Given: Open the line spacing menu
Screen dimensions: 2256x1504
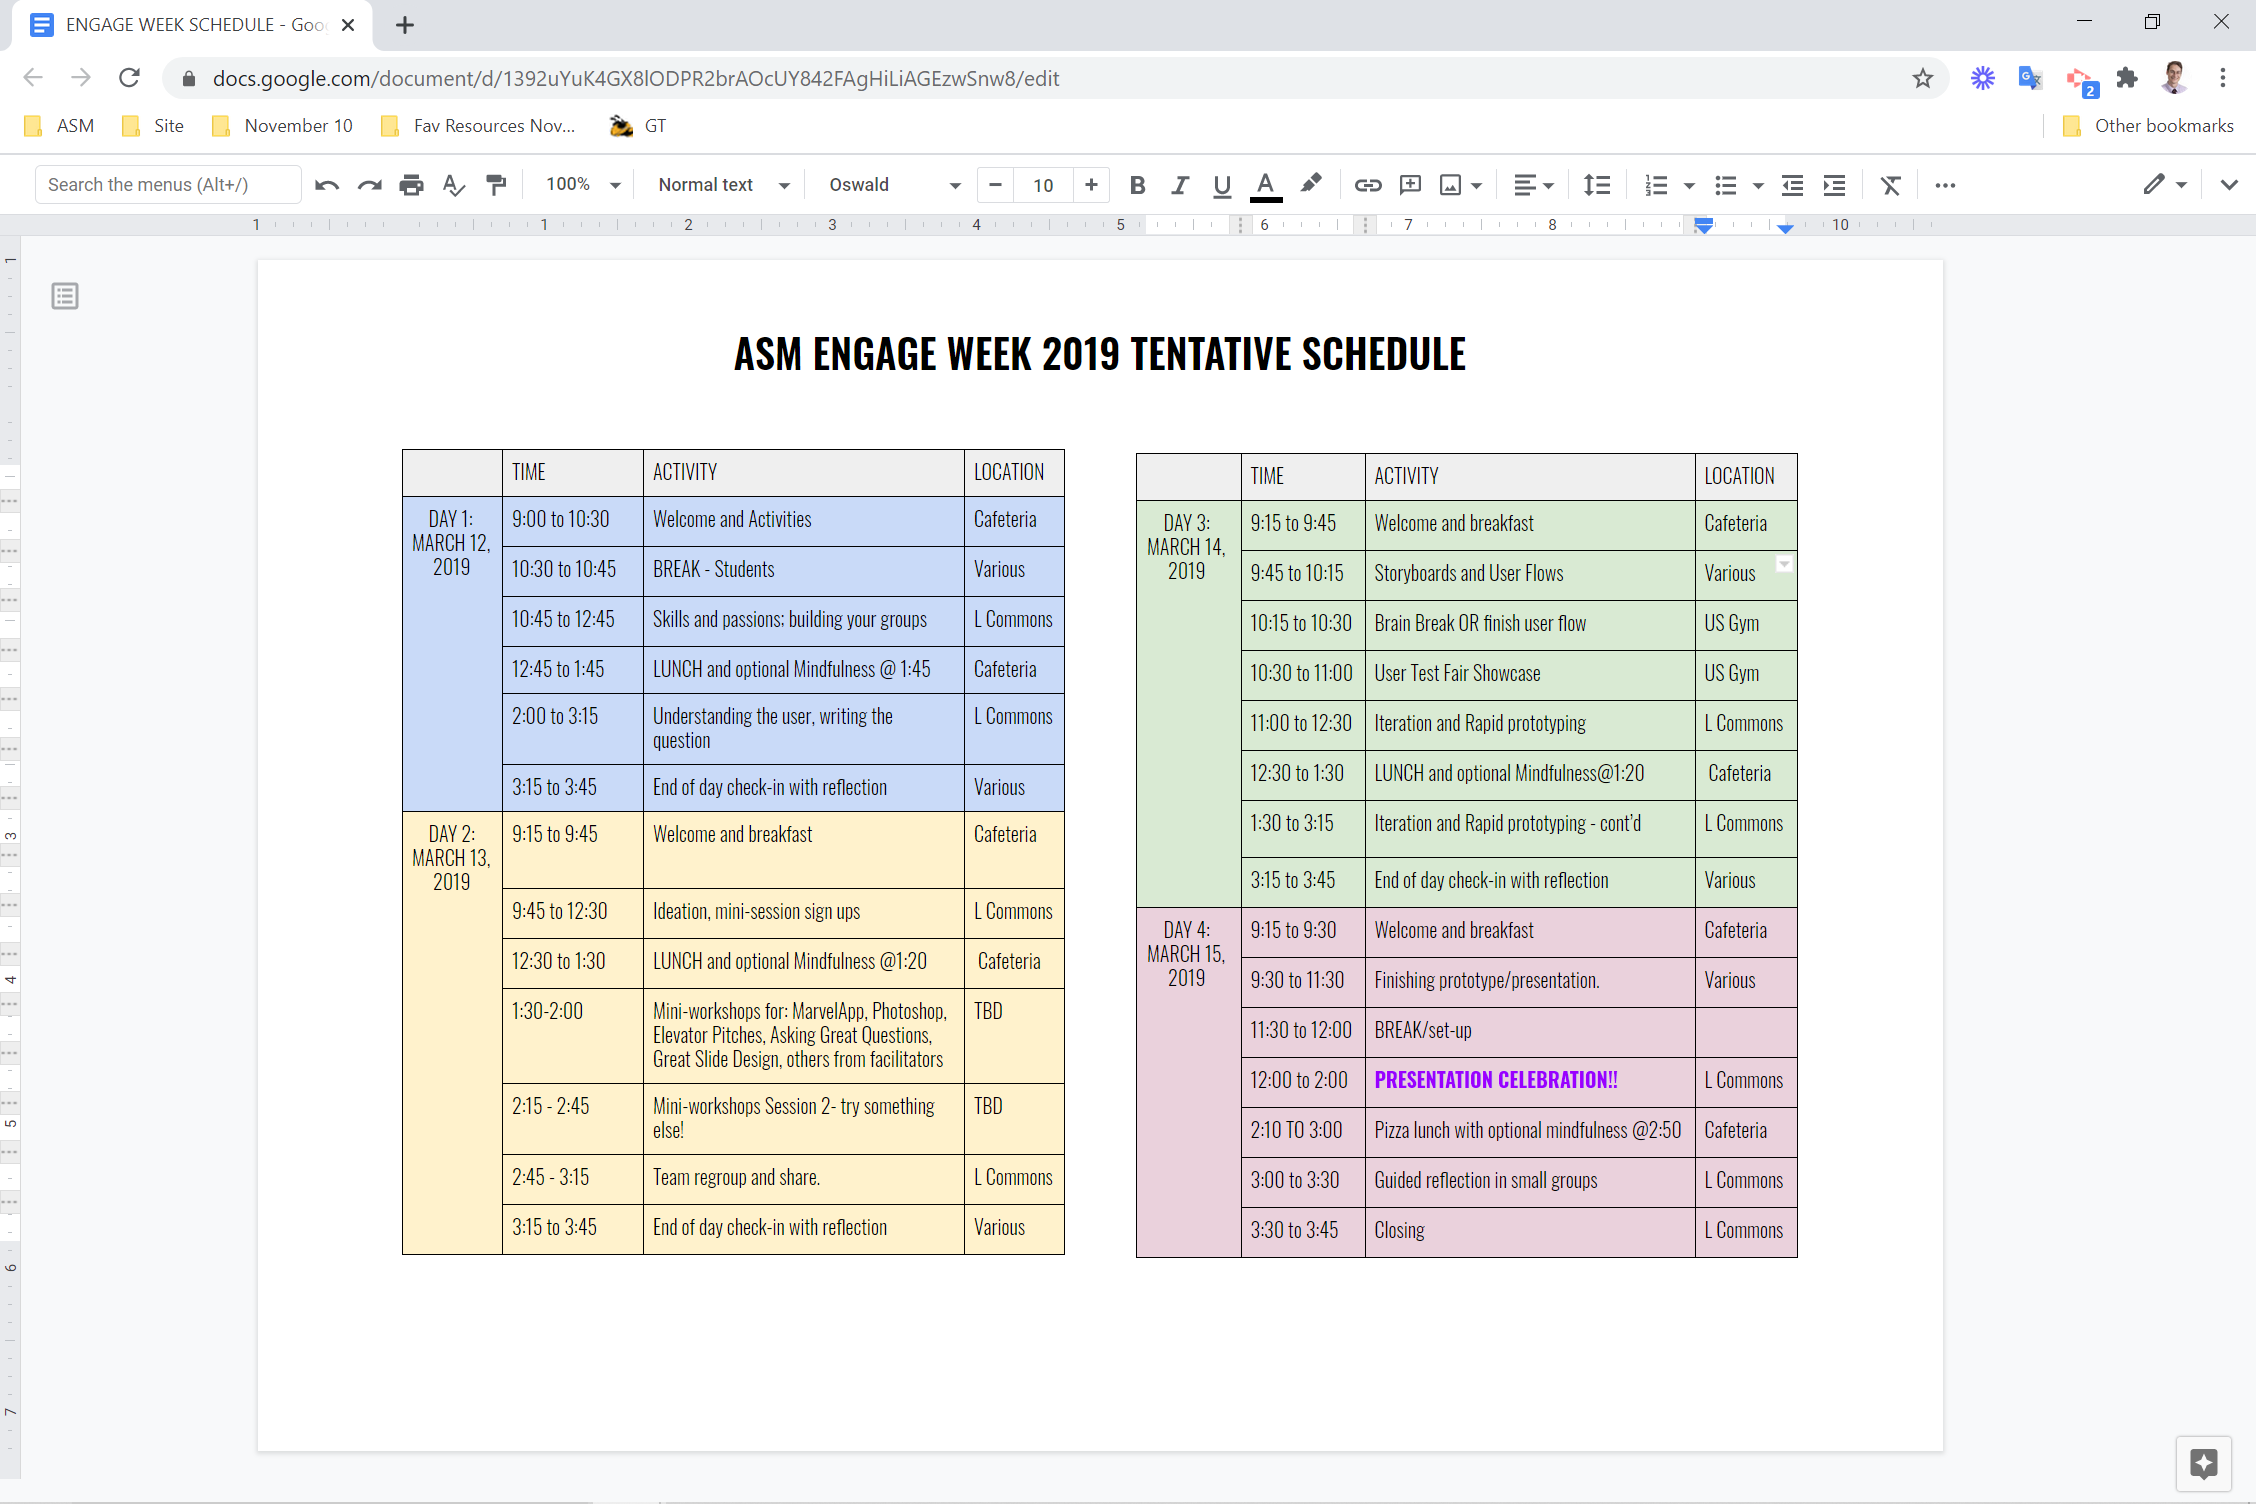Looking at the screenshot, I should click(x=1596, y=185).
